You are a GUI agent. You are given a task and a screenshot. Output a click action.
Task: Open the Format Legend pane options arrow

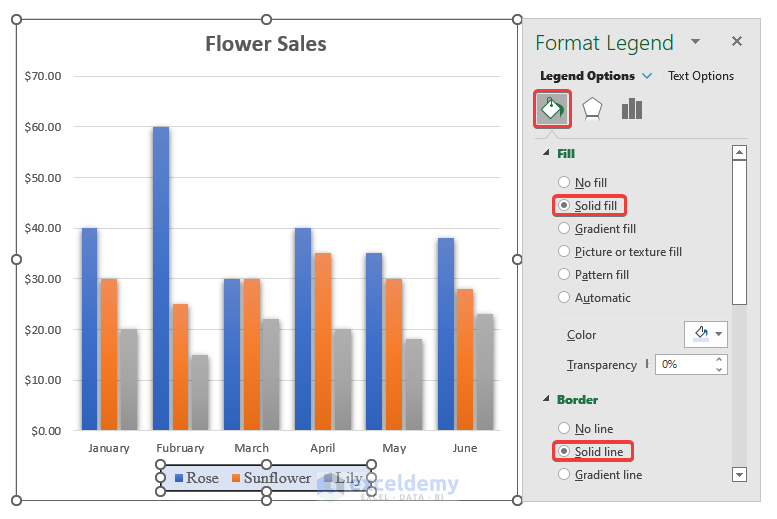click(696, 42)
